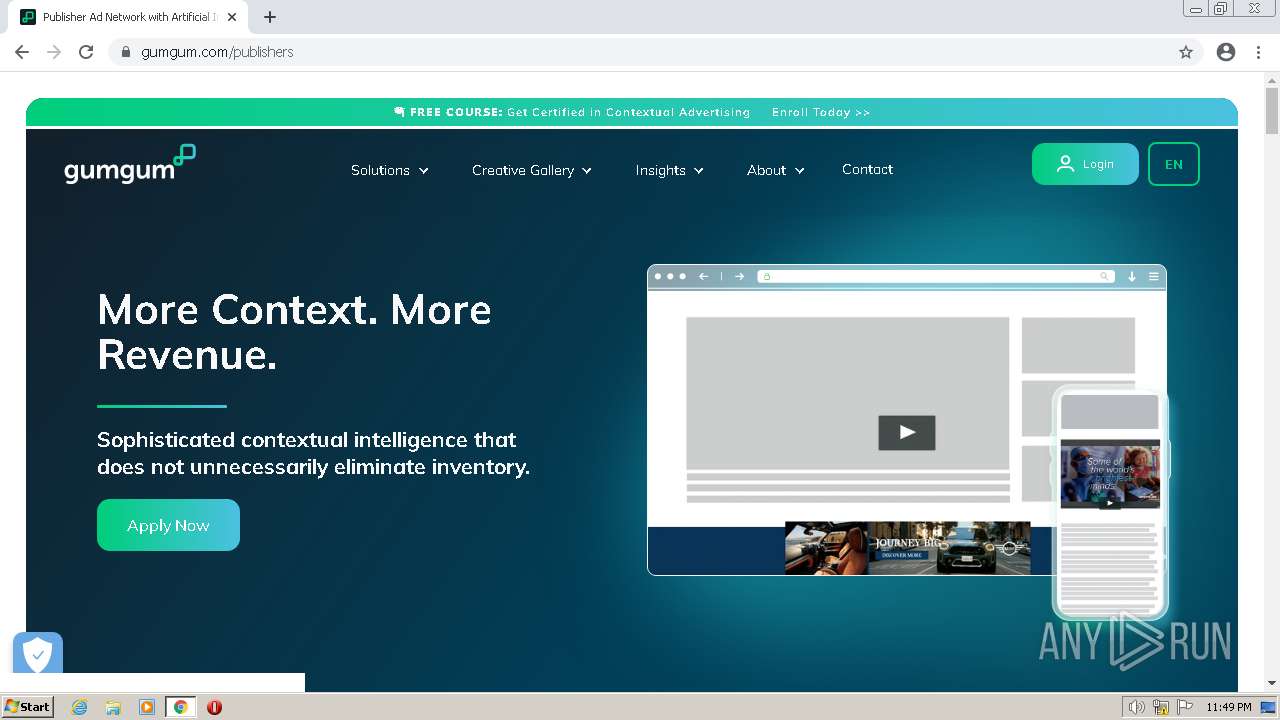1280x720 pixels.
Task: Open the Chrome three-dot menu
Action: (x=1258, y=52)
